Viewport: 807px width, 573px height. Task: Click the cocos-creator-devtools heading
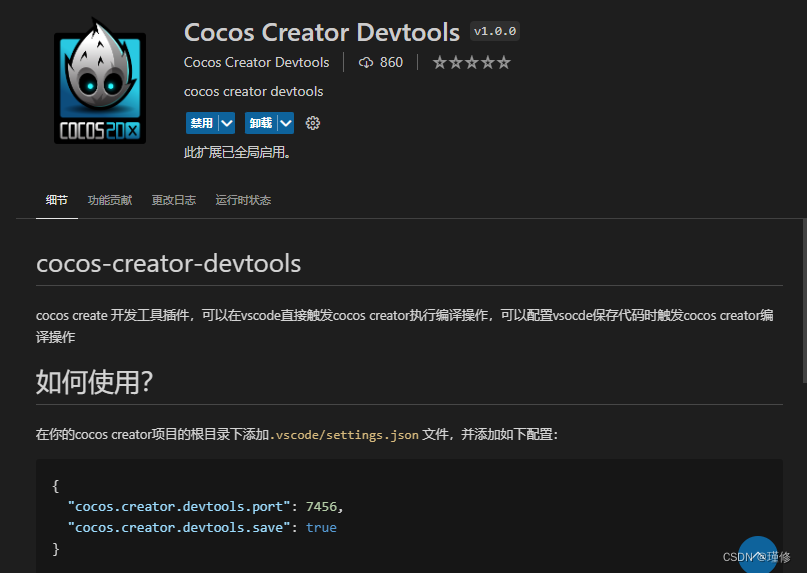pos(168,264)
